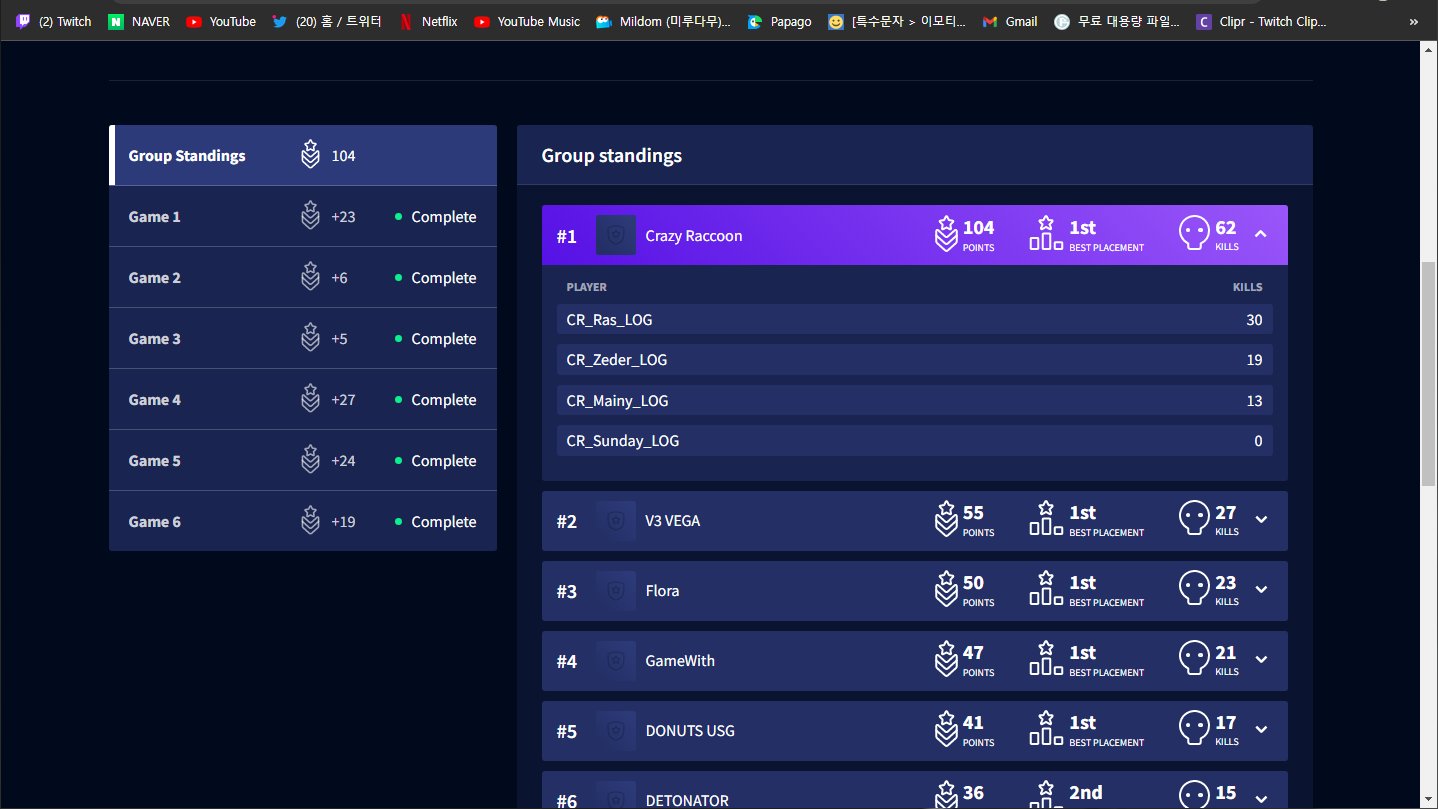Expand the V3 VEGA team row
This screenshot has height=809, width=1438.
pos(1261,519)
